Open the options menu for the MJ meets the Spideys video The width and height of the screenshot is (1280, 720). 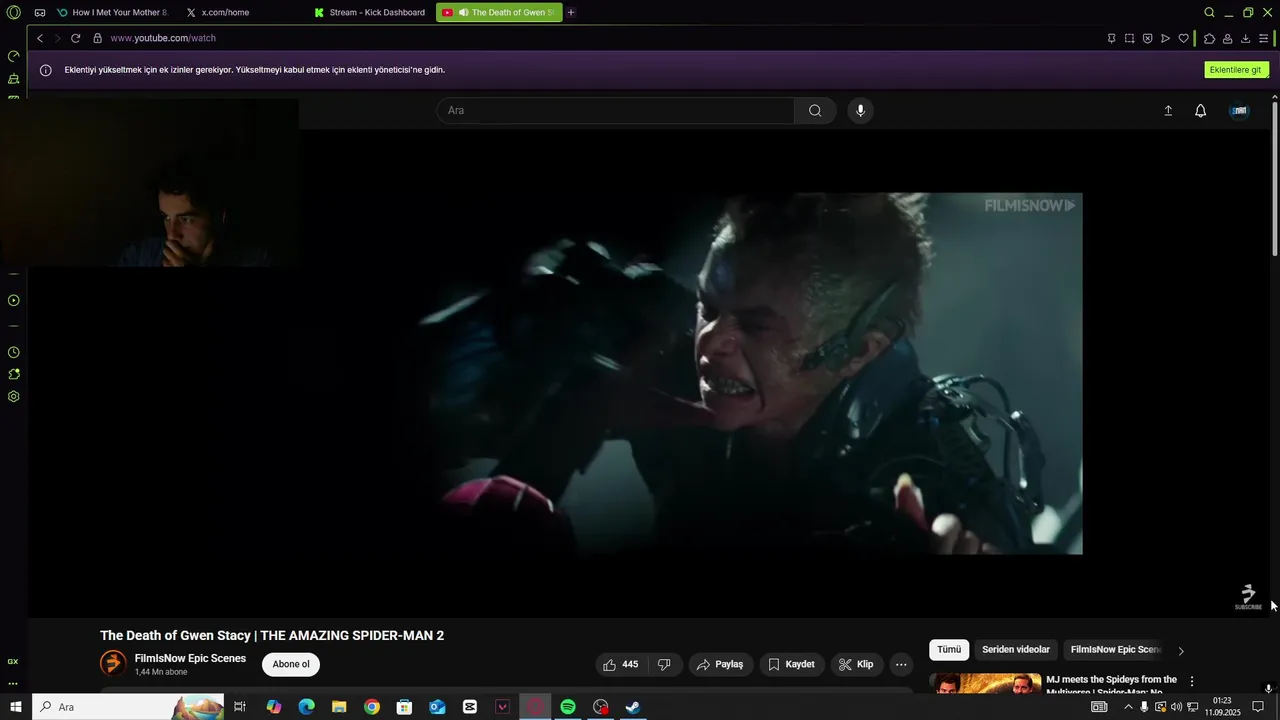coord(1191,681)
